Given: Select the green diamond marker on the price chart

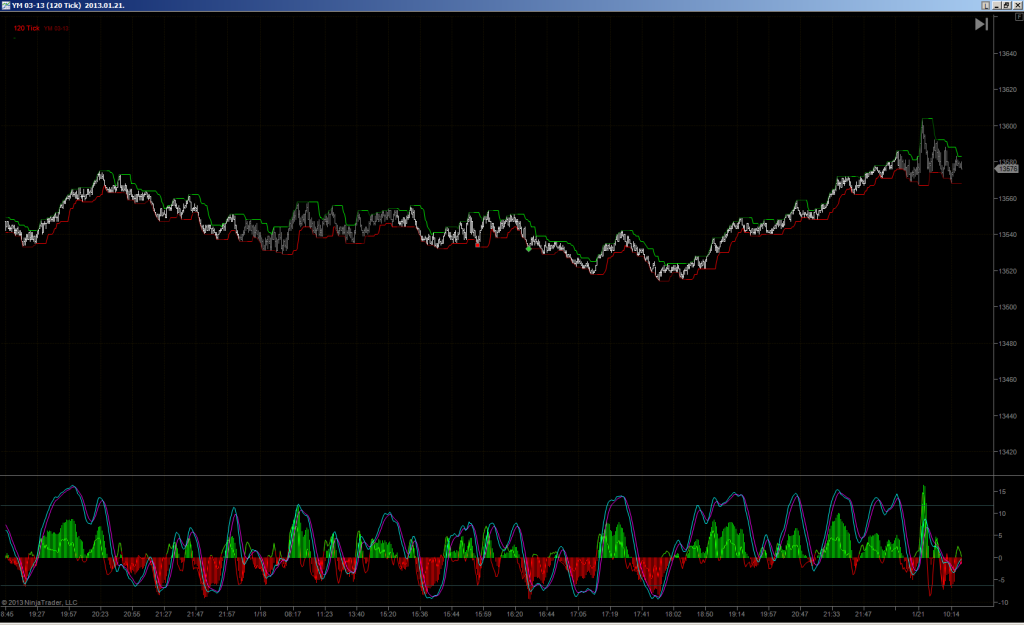Looking at the screenshot, I should click(x=528, y=249).
